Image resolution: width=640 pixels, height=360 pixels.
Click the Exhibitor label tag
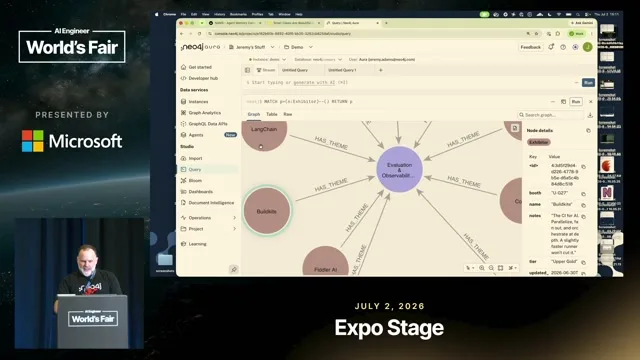pyautogui.click(x=539, y=142)
